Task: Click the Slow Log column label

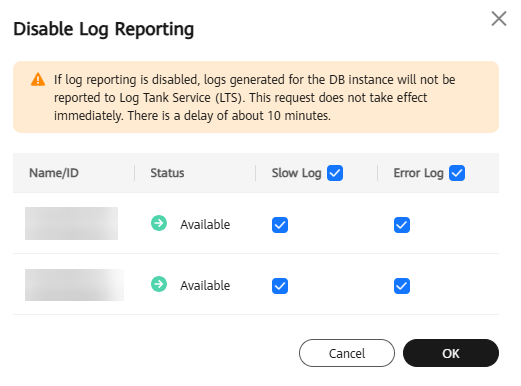Action: (296, 173)
